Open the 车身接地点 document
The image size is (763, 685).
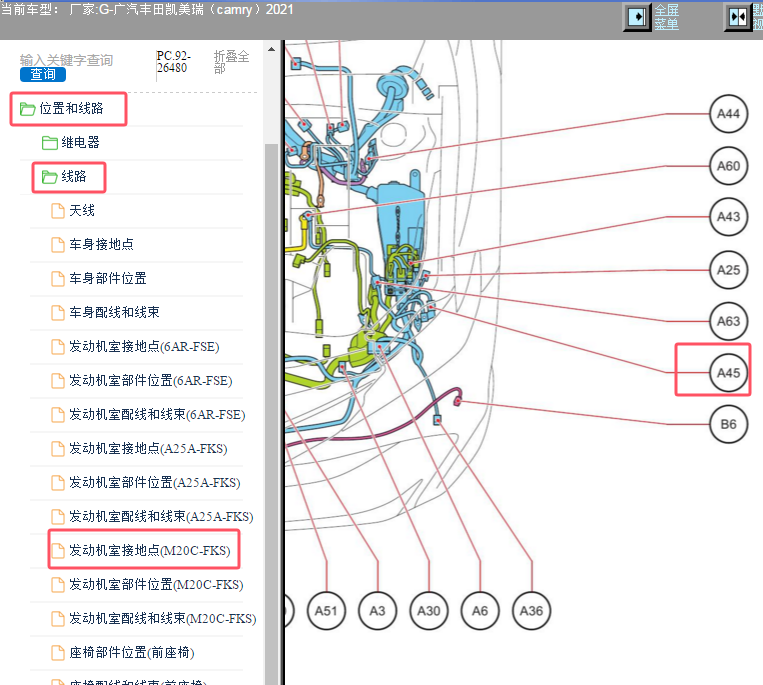click(x=101, y=244)
